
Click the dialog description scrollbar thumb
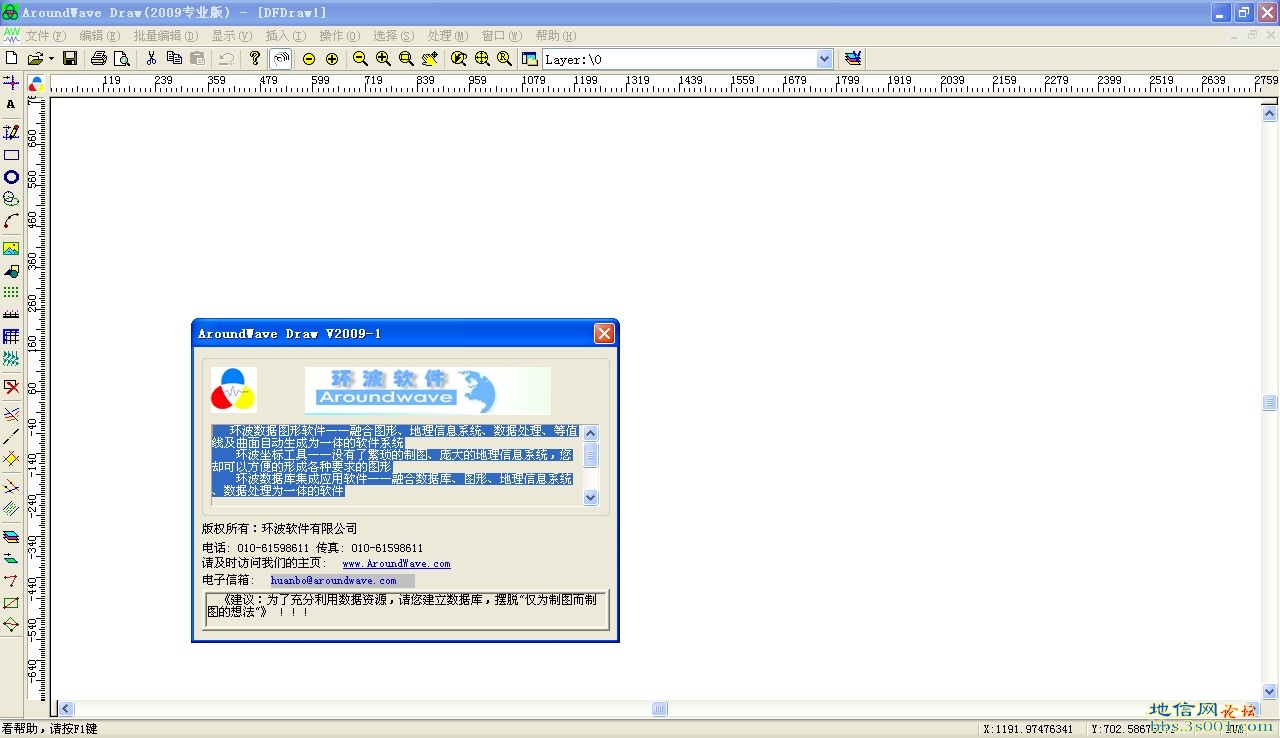click(x=590, y=455)
